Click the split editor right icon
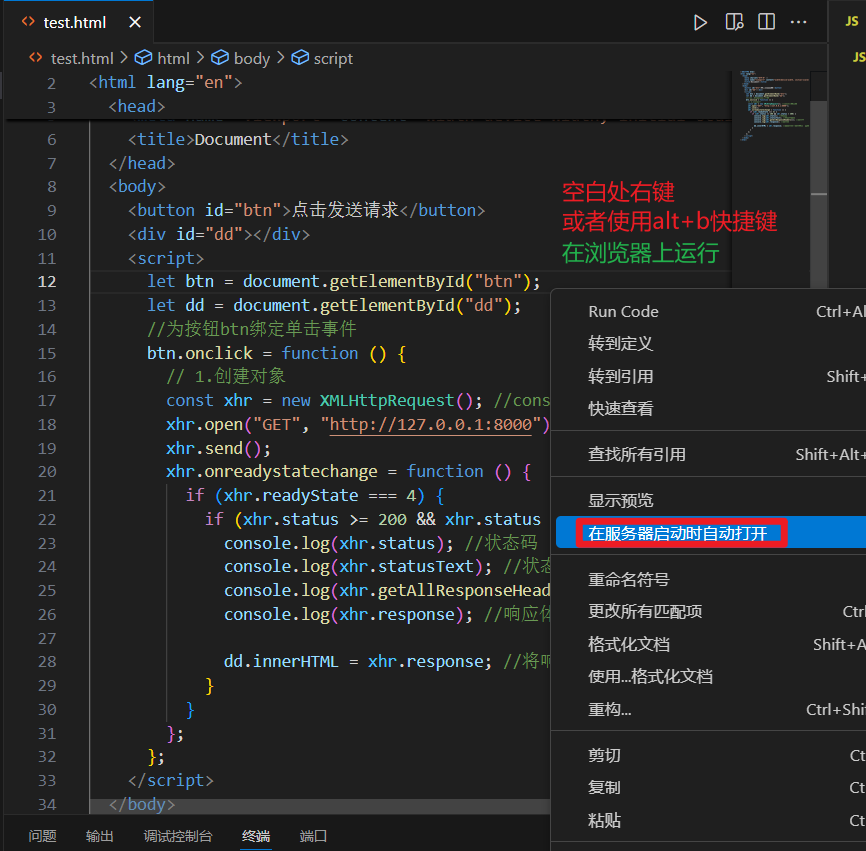The width and height of the screenshot is (866, 851). (766, 22)
